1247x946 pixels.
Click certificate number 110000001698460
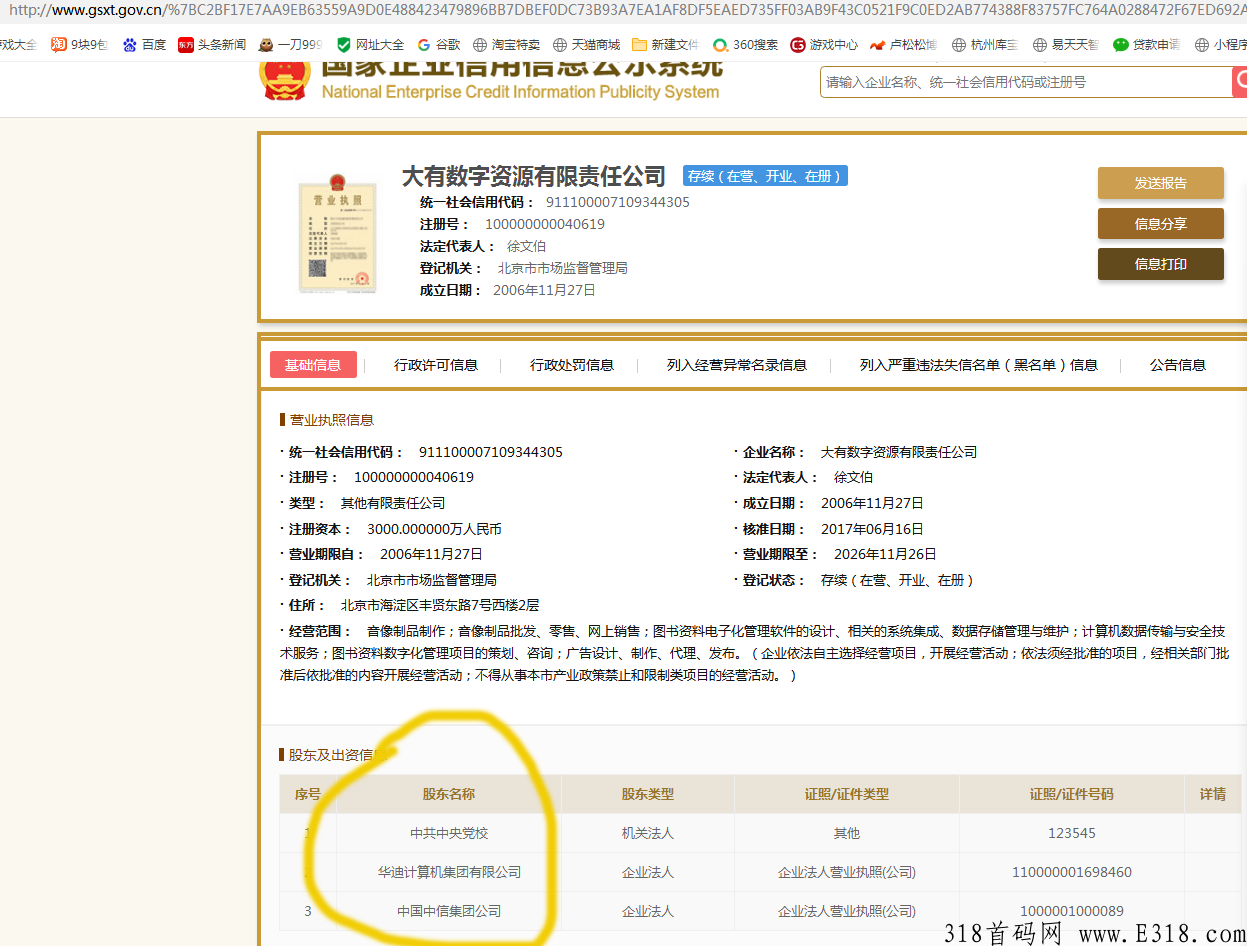coord(1072,872)
